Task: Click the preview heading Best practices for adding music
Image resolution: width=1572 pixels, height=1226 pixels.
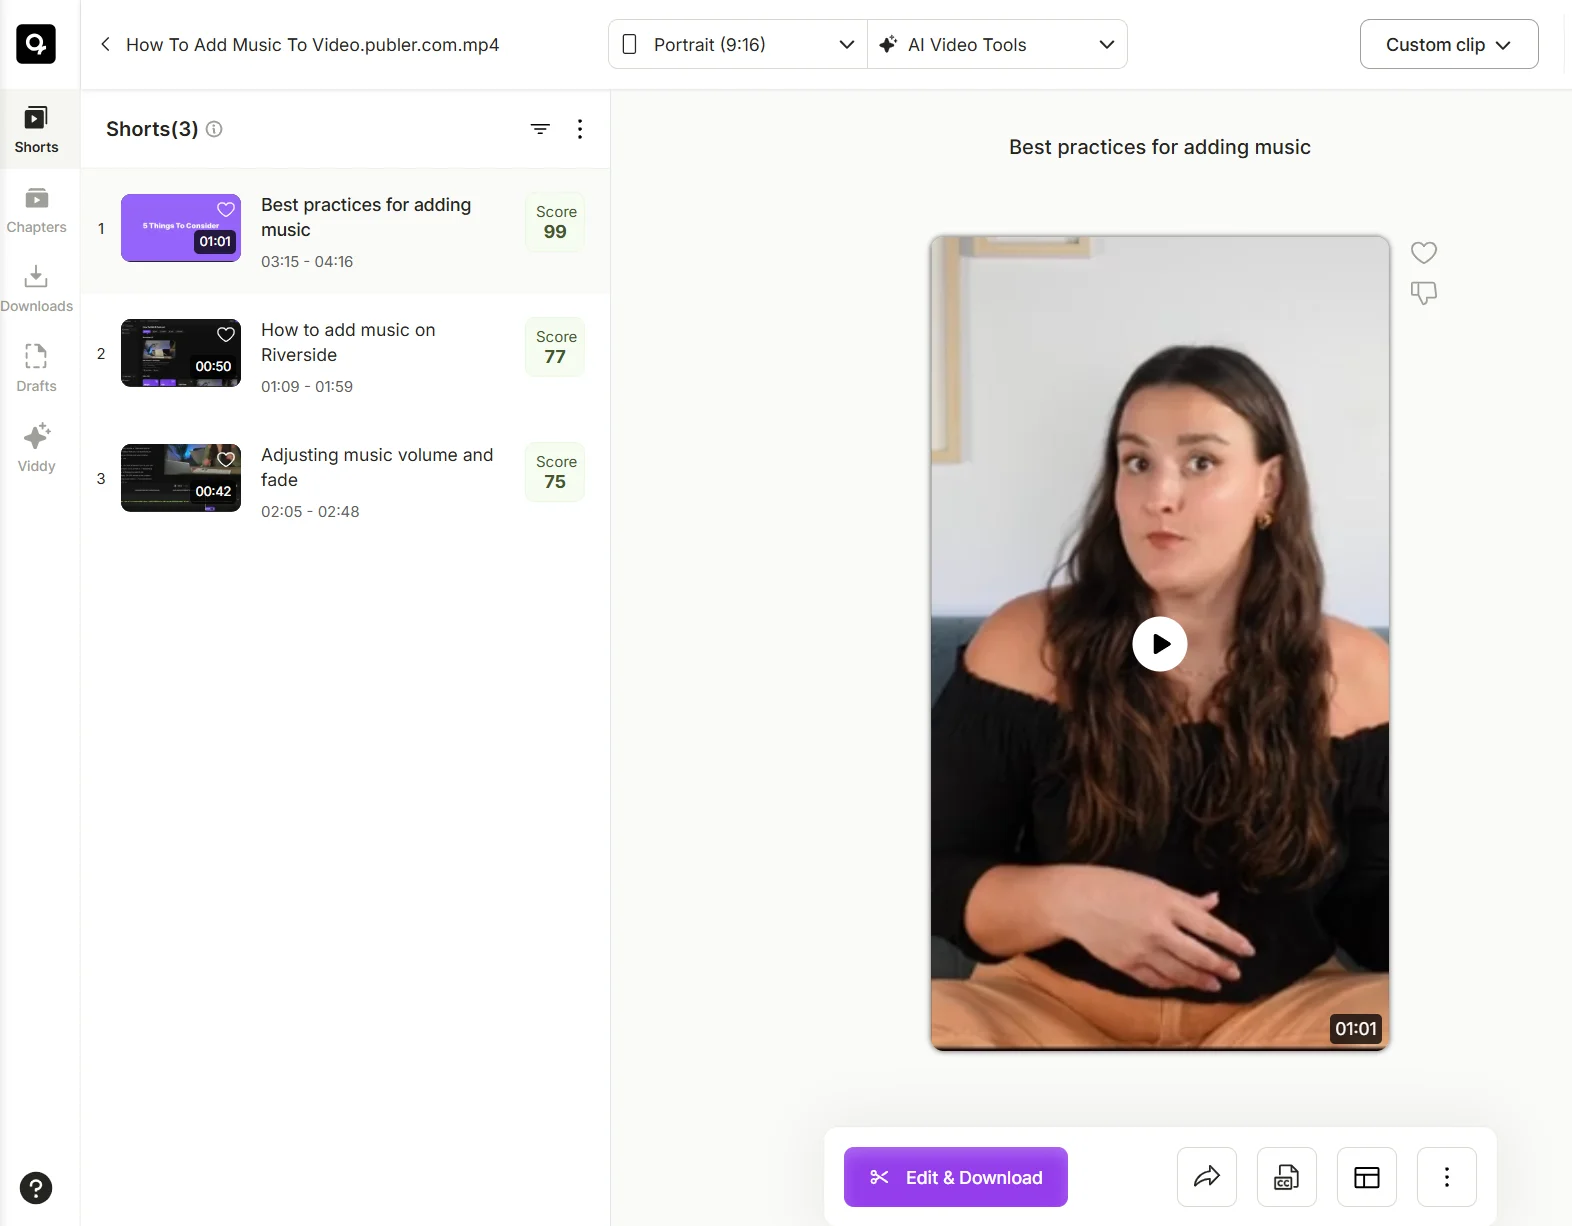Action: point(1160,147)
